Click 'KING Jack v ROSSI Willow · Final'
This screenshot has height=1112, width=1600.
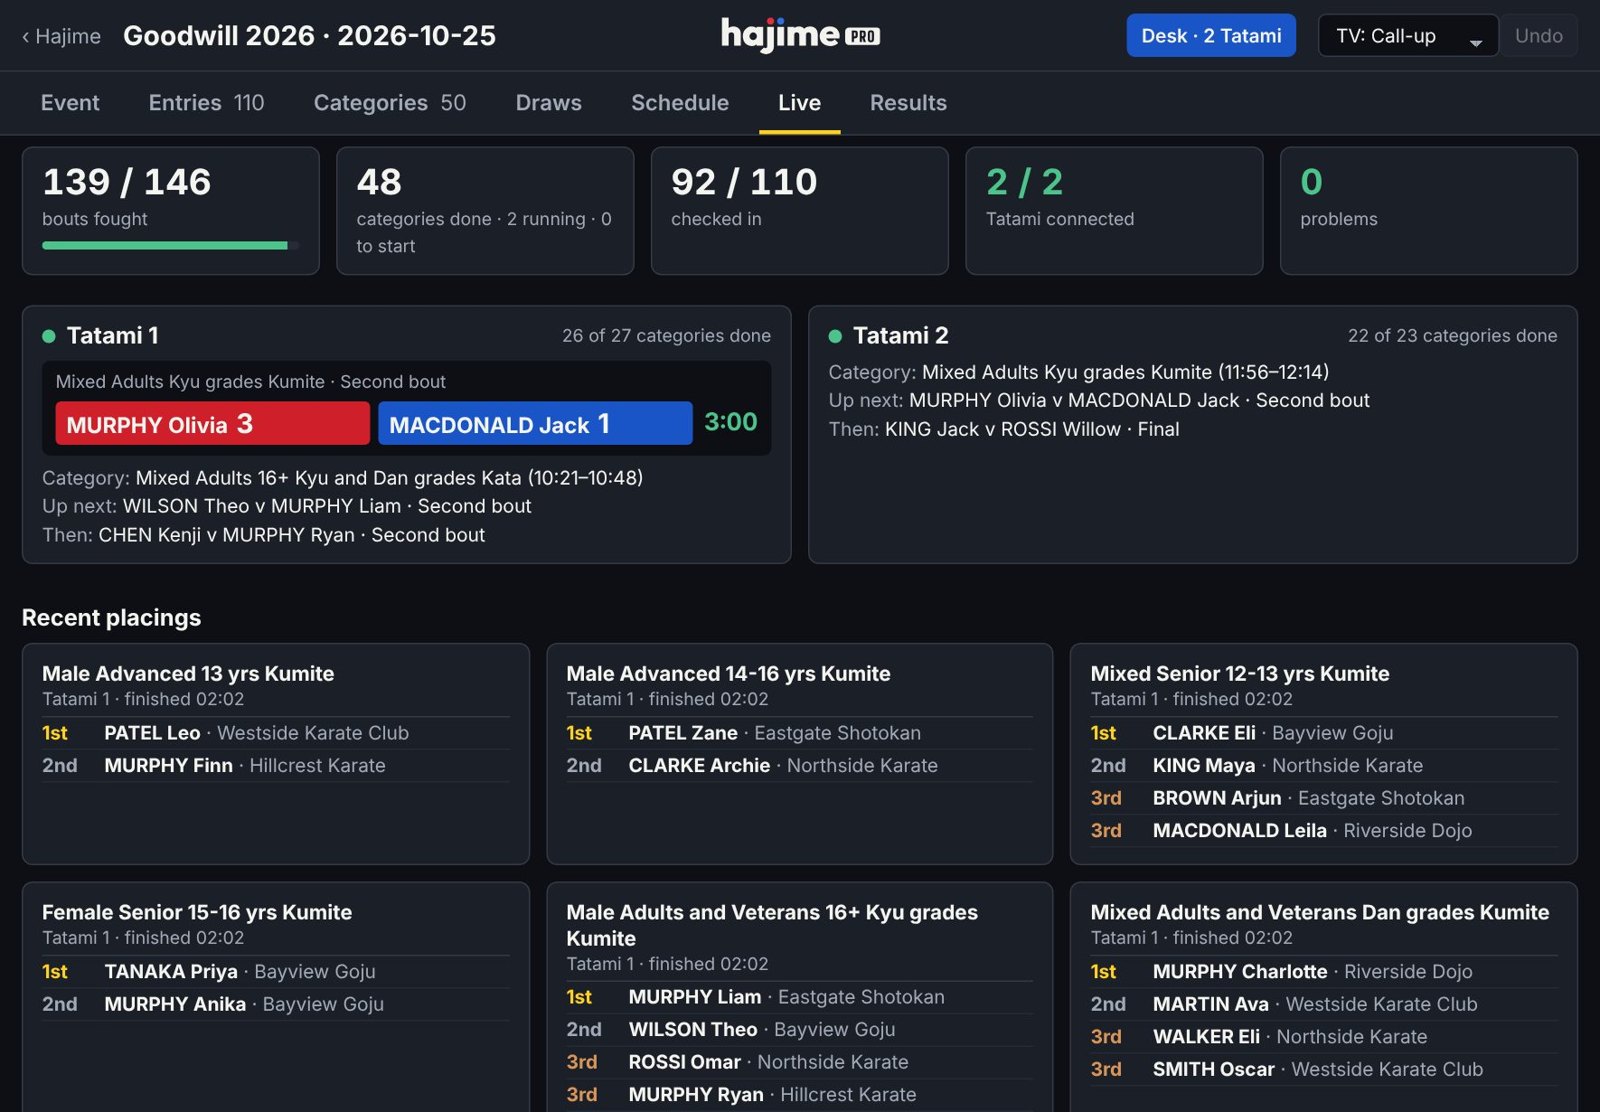[1032, 429]
